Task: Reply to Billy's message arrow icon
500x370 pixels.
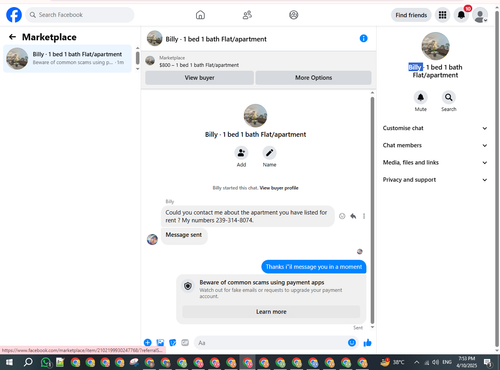Action: [x=353, y=216]
